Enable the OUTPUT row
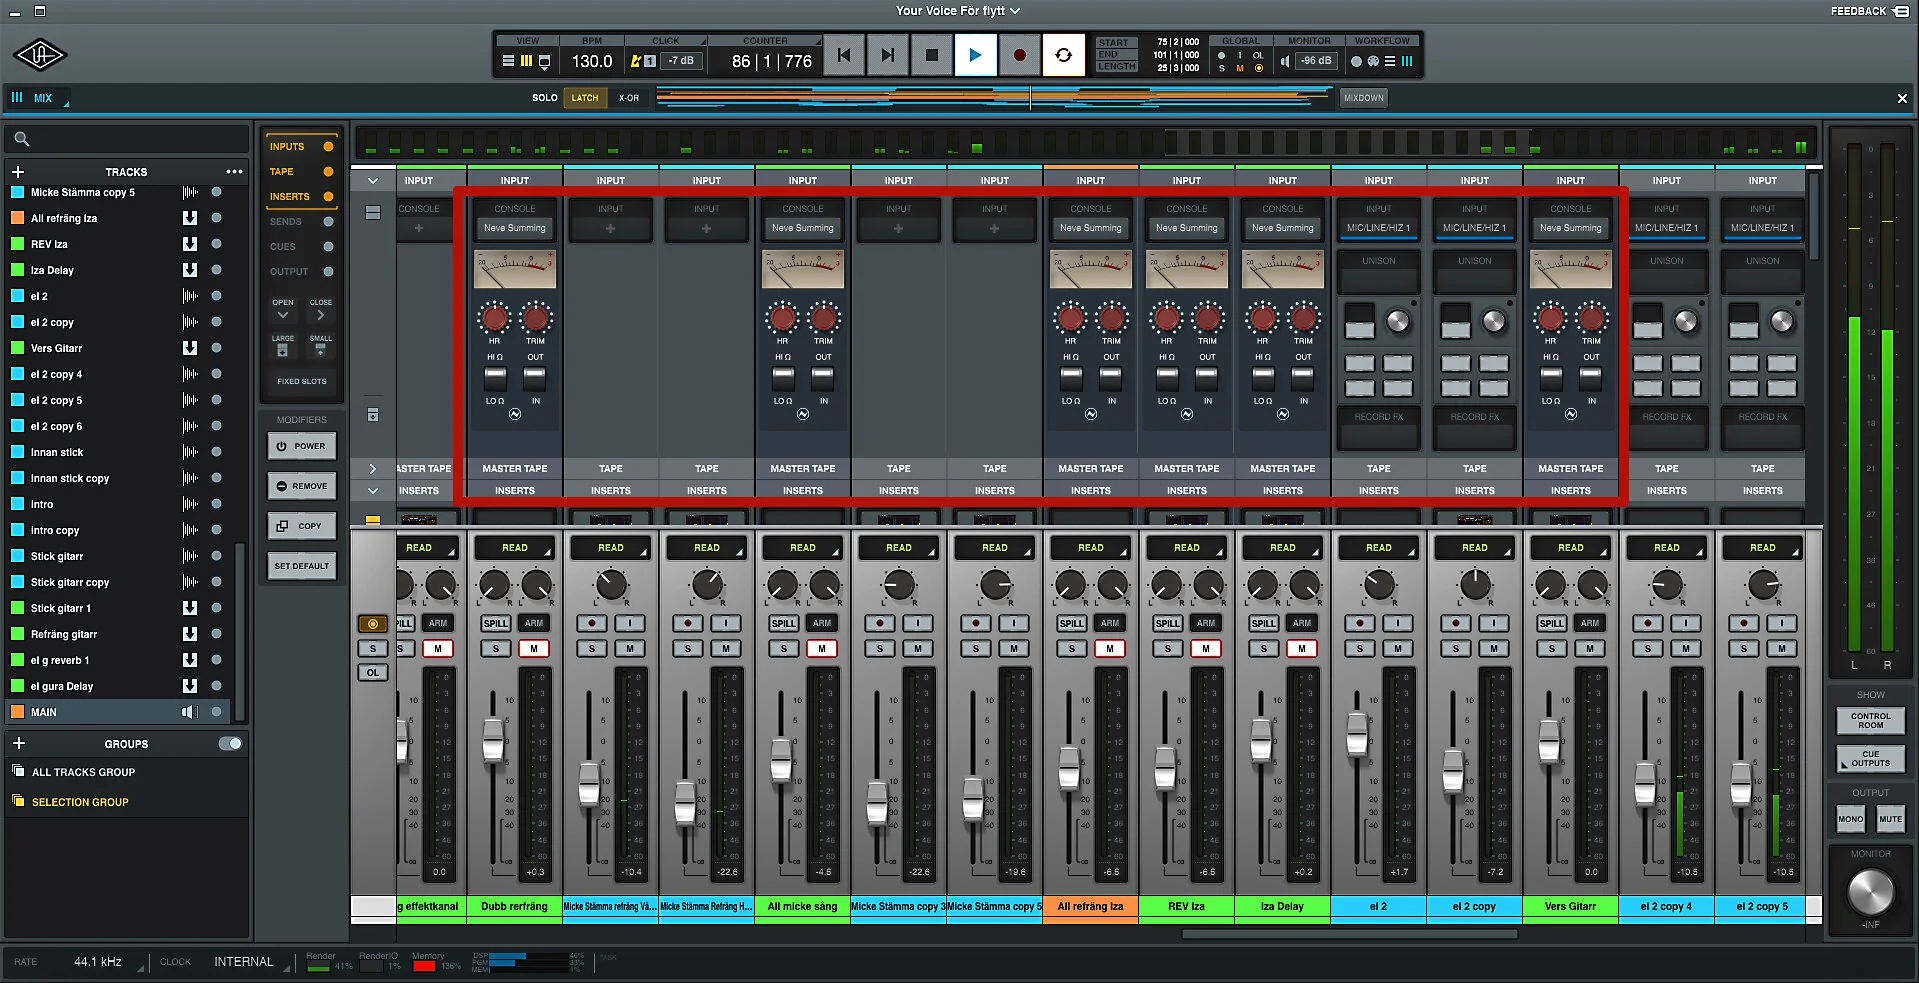The width and height of the screenshot is (1919, 983). click(x=327, y=272)
